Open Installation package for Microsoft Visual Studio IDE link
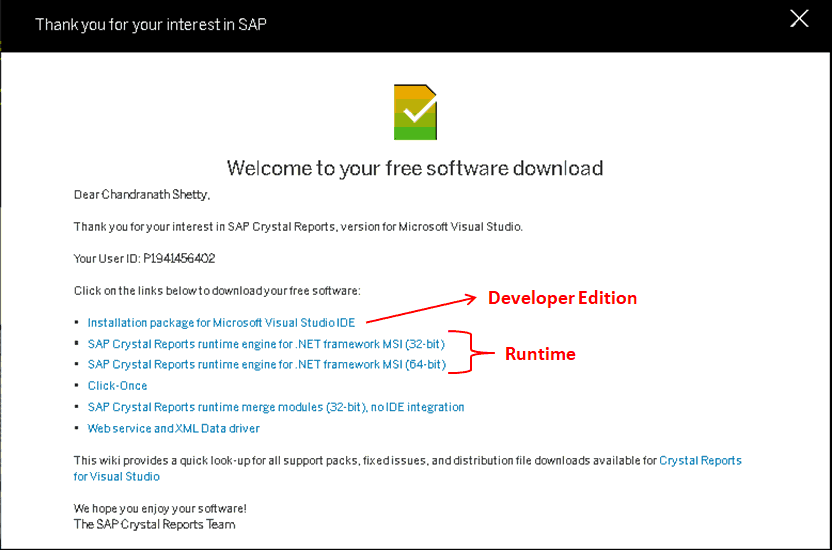Viewport: 832px width, 550px height. click(221, 322)
